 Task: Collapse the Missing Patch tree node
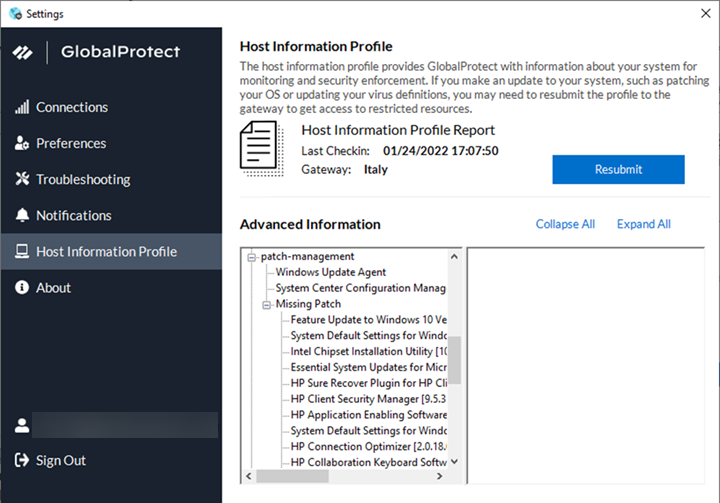coord(267,304)
